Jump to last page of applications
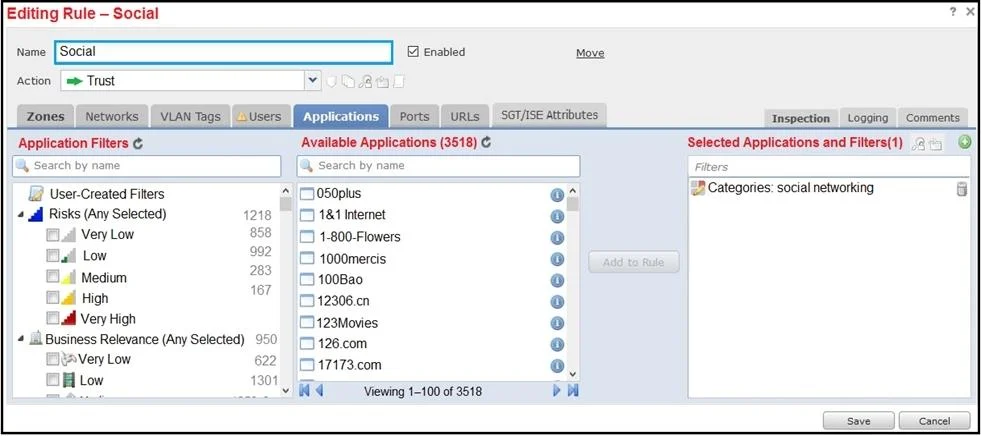The height and width of the screenshot is (436, 981). (573, 391)
